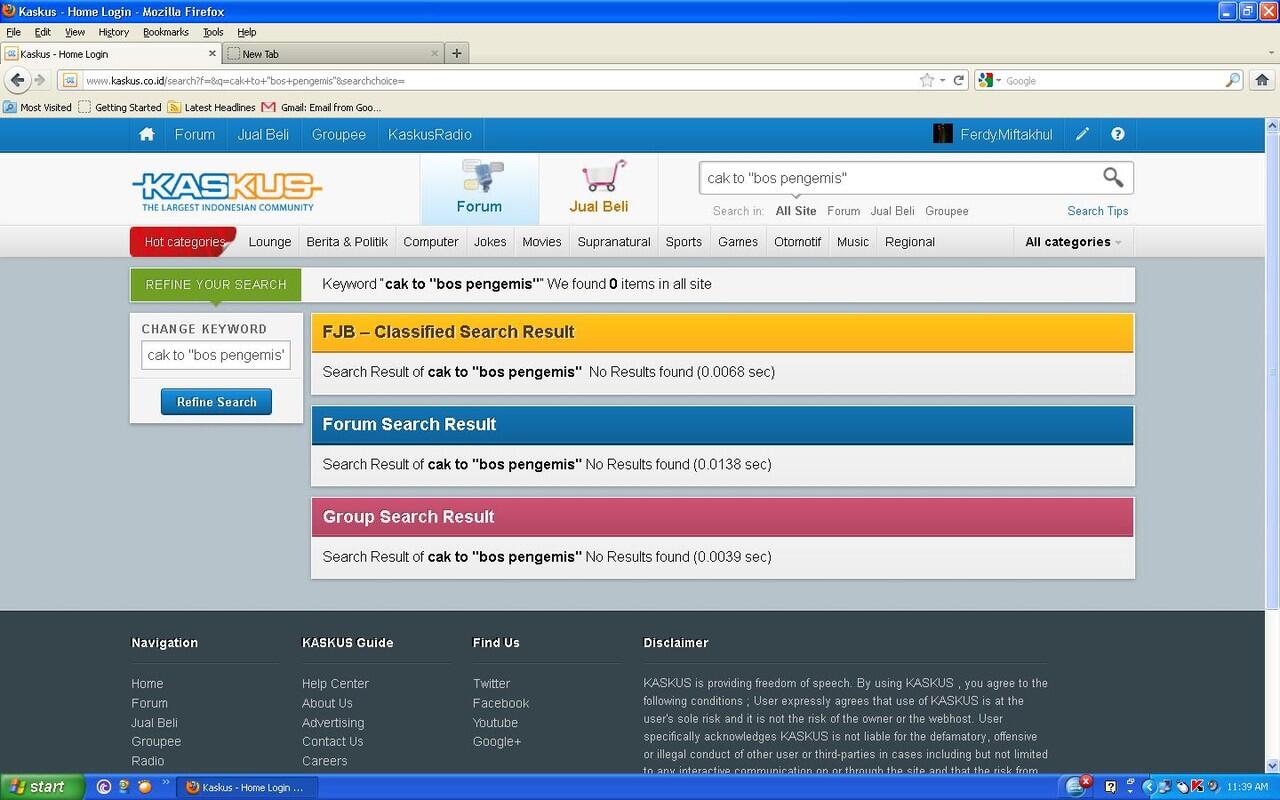1280x800 pixels.
Task: Open the File menu
Action: [x=13, y=32]
